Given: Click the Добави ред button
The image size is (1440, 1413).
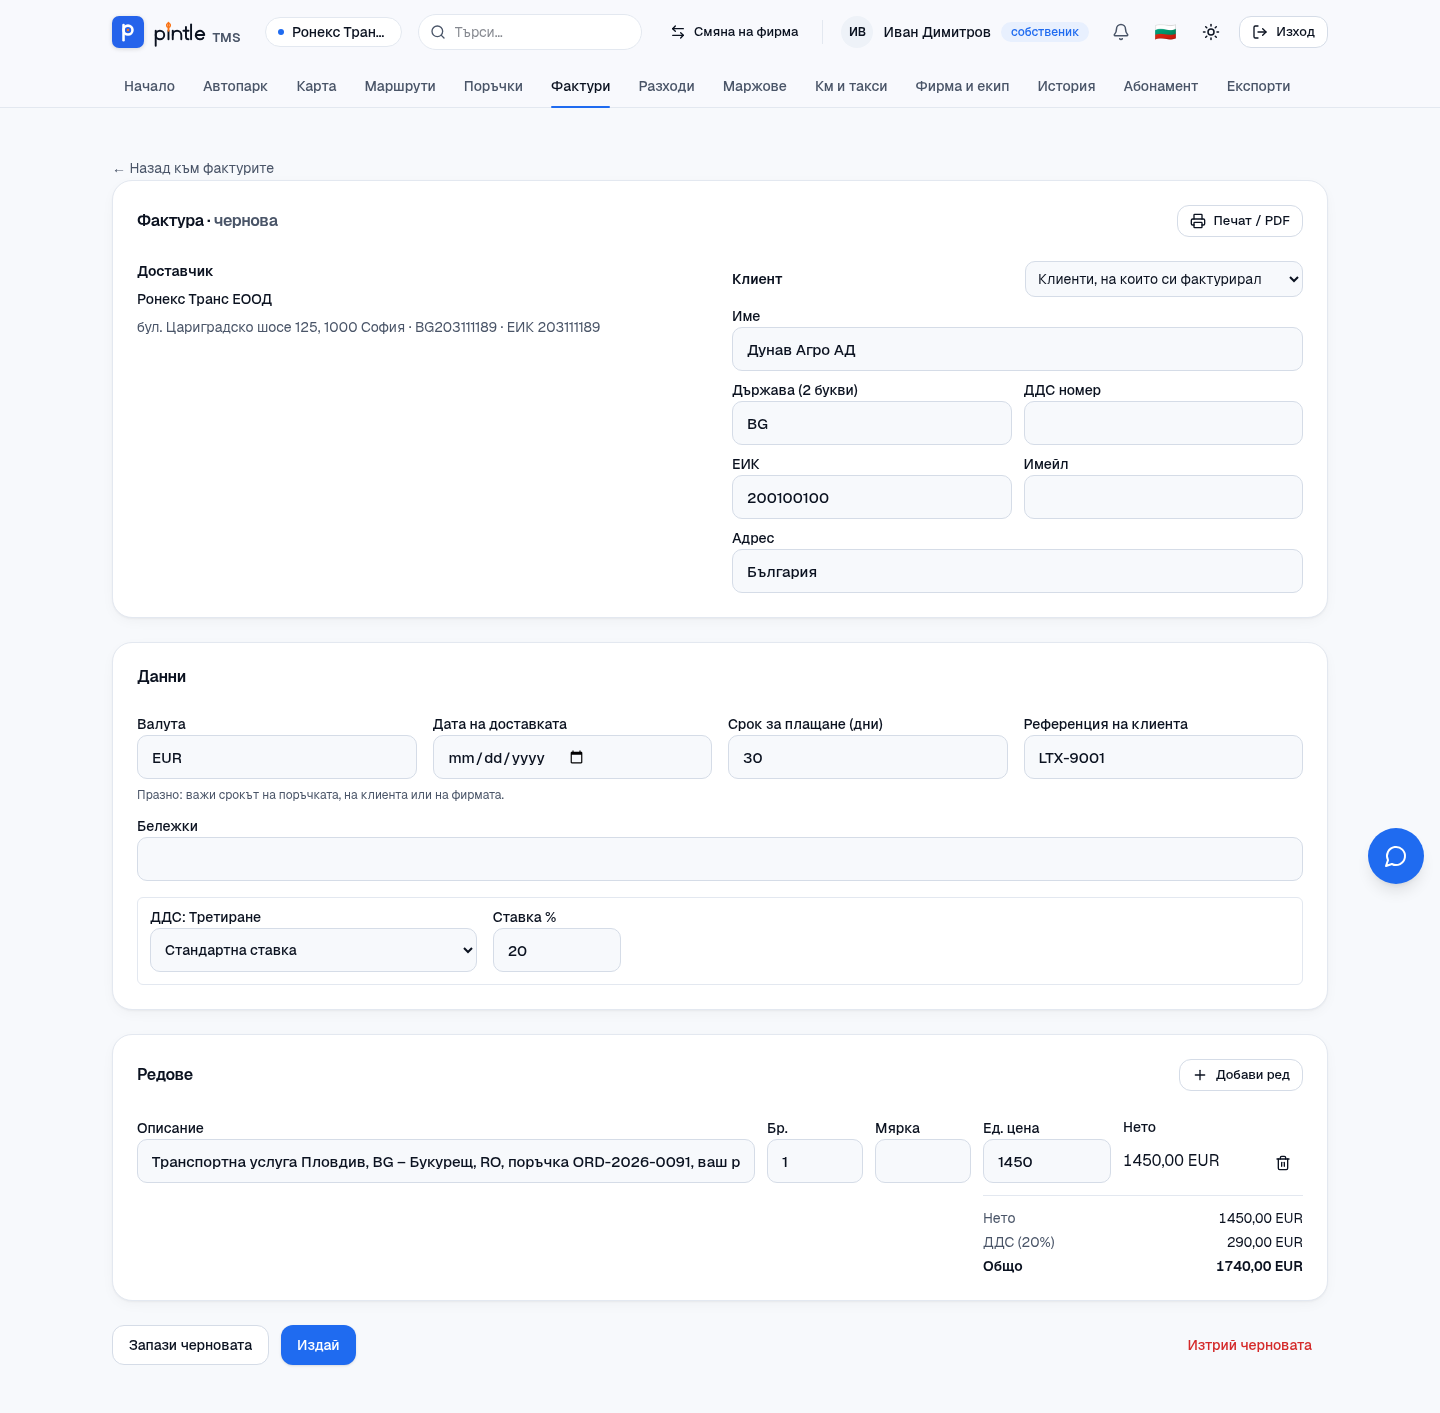Looking at the screenshot, I should (x=1241, y=1075).
